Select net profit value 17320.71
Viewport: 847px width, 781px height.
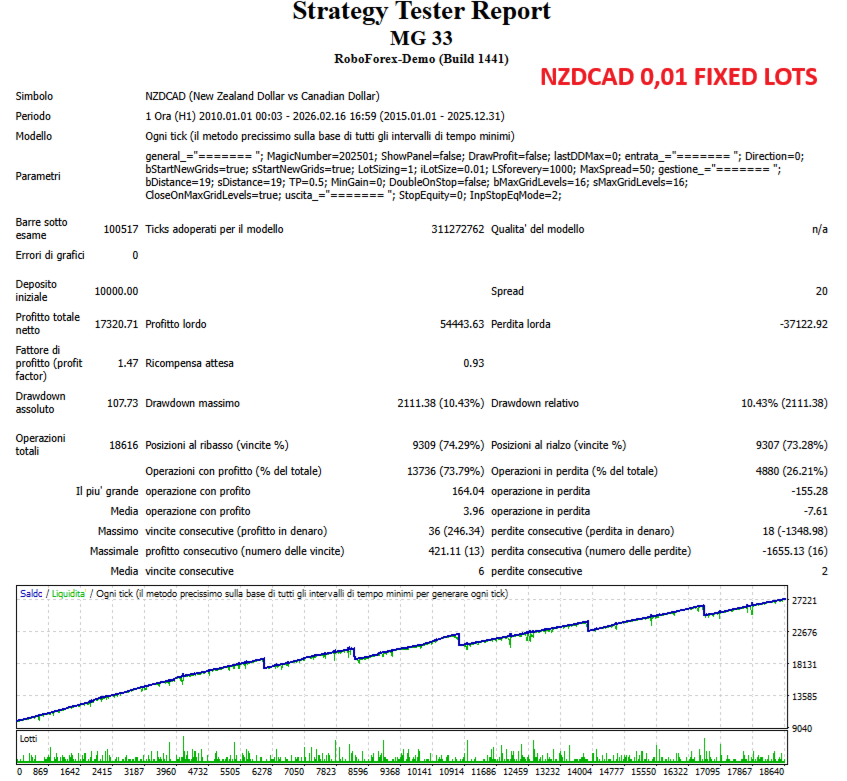point(116,324)
